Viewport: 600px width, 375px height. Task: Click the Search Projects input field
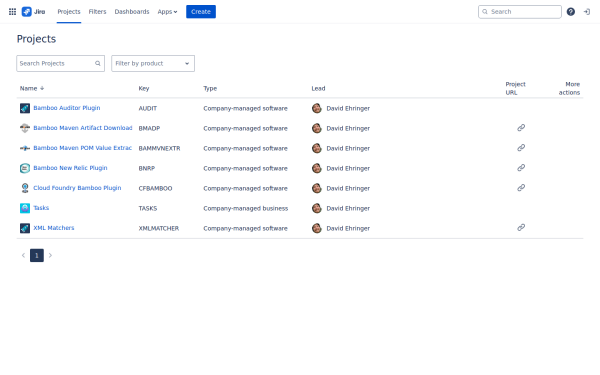[60, 64]
